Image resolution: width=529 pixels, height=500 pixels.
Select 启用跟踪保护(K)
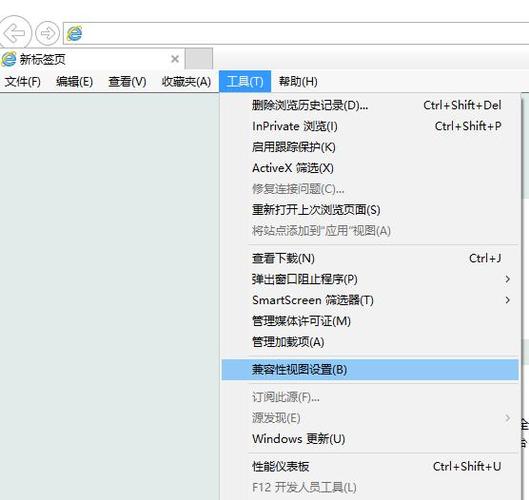click(370, 147)
